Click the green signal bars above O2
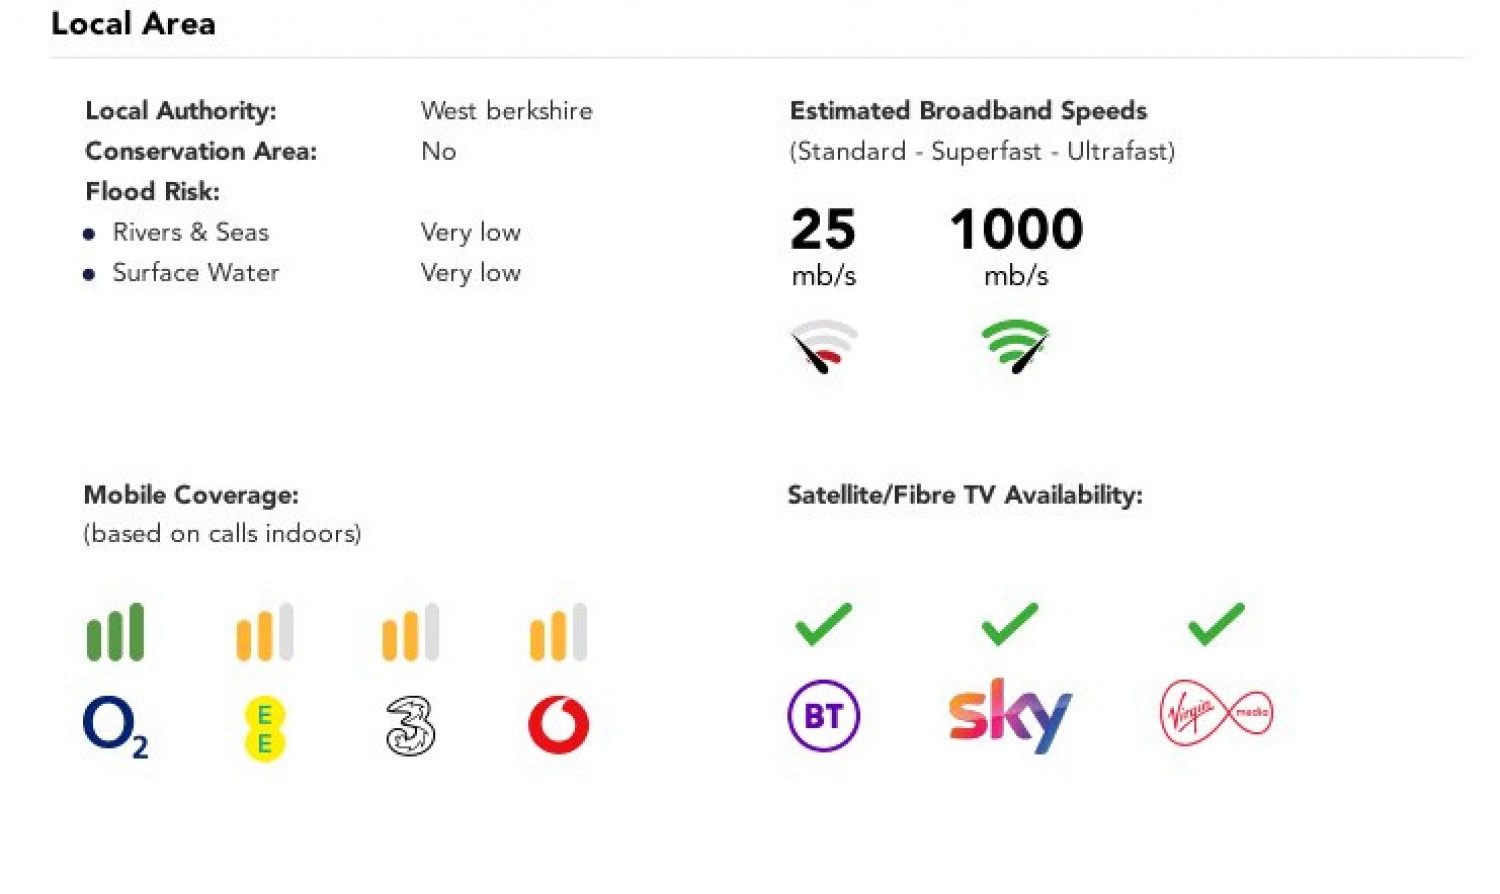 pos(115,632)
